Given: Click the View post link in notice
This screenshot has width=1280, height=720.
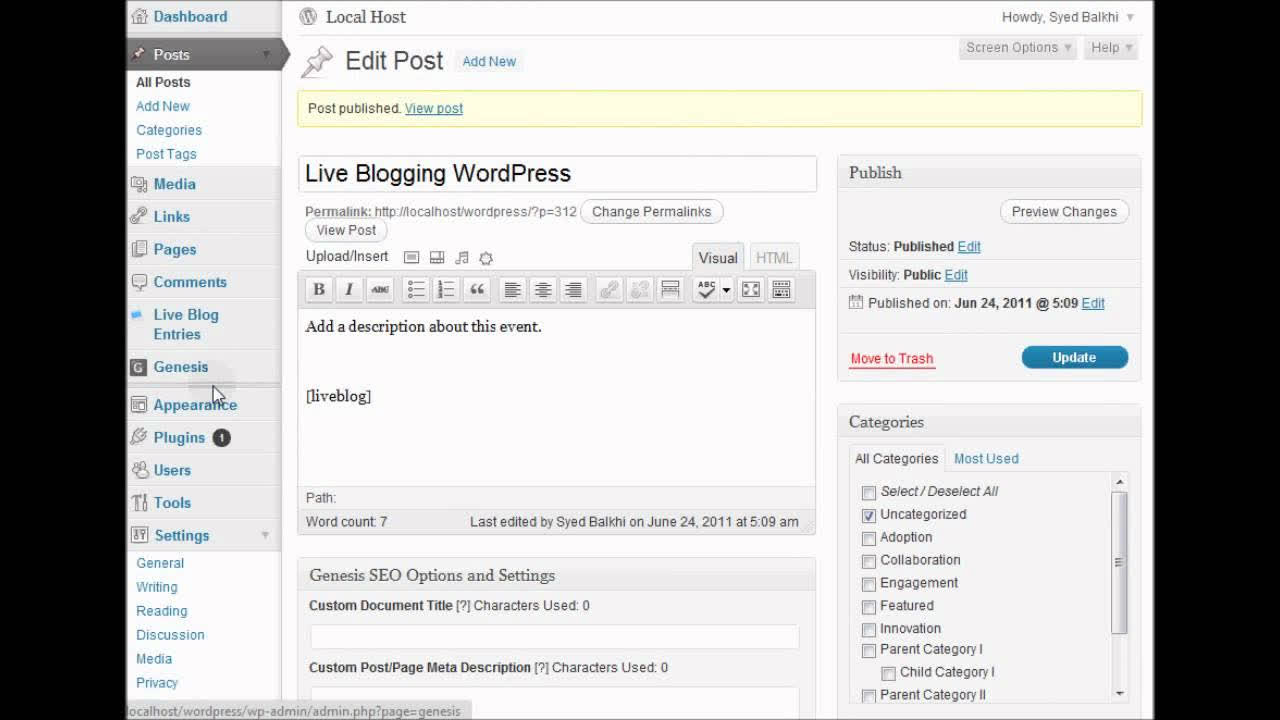Looking at the screenshot, I should coord(434,108).
